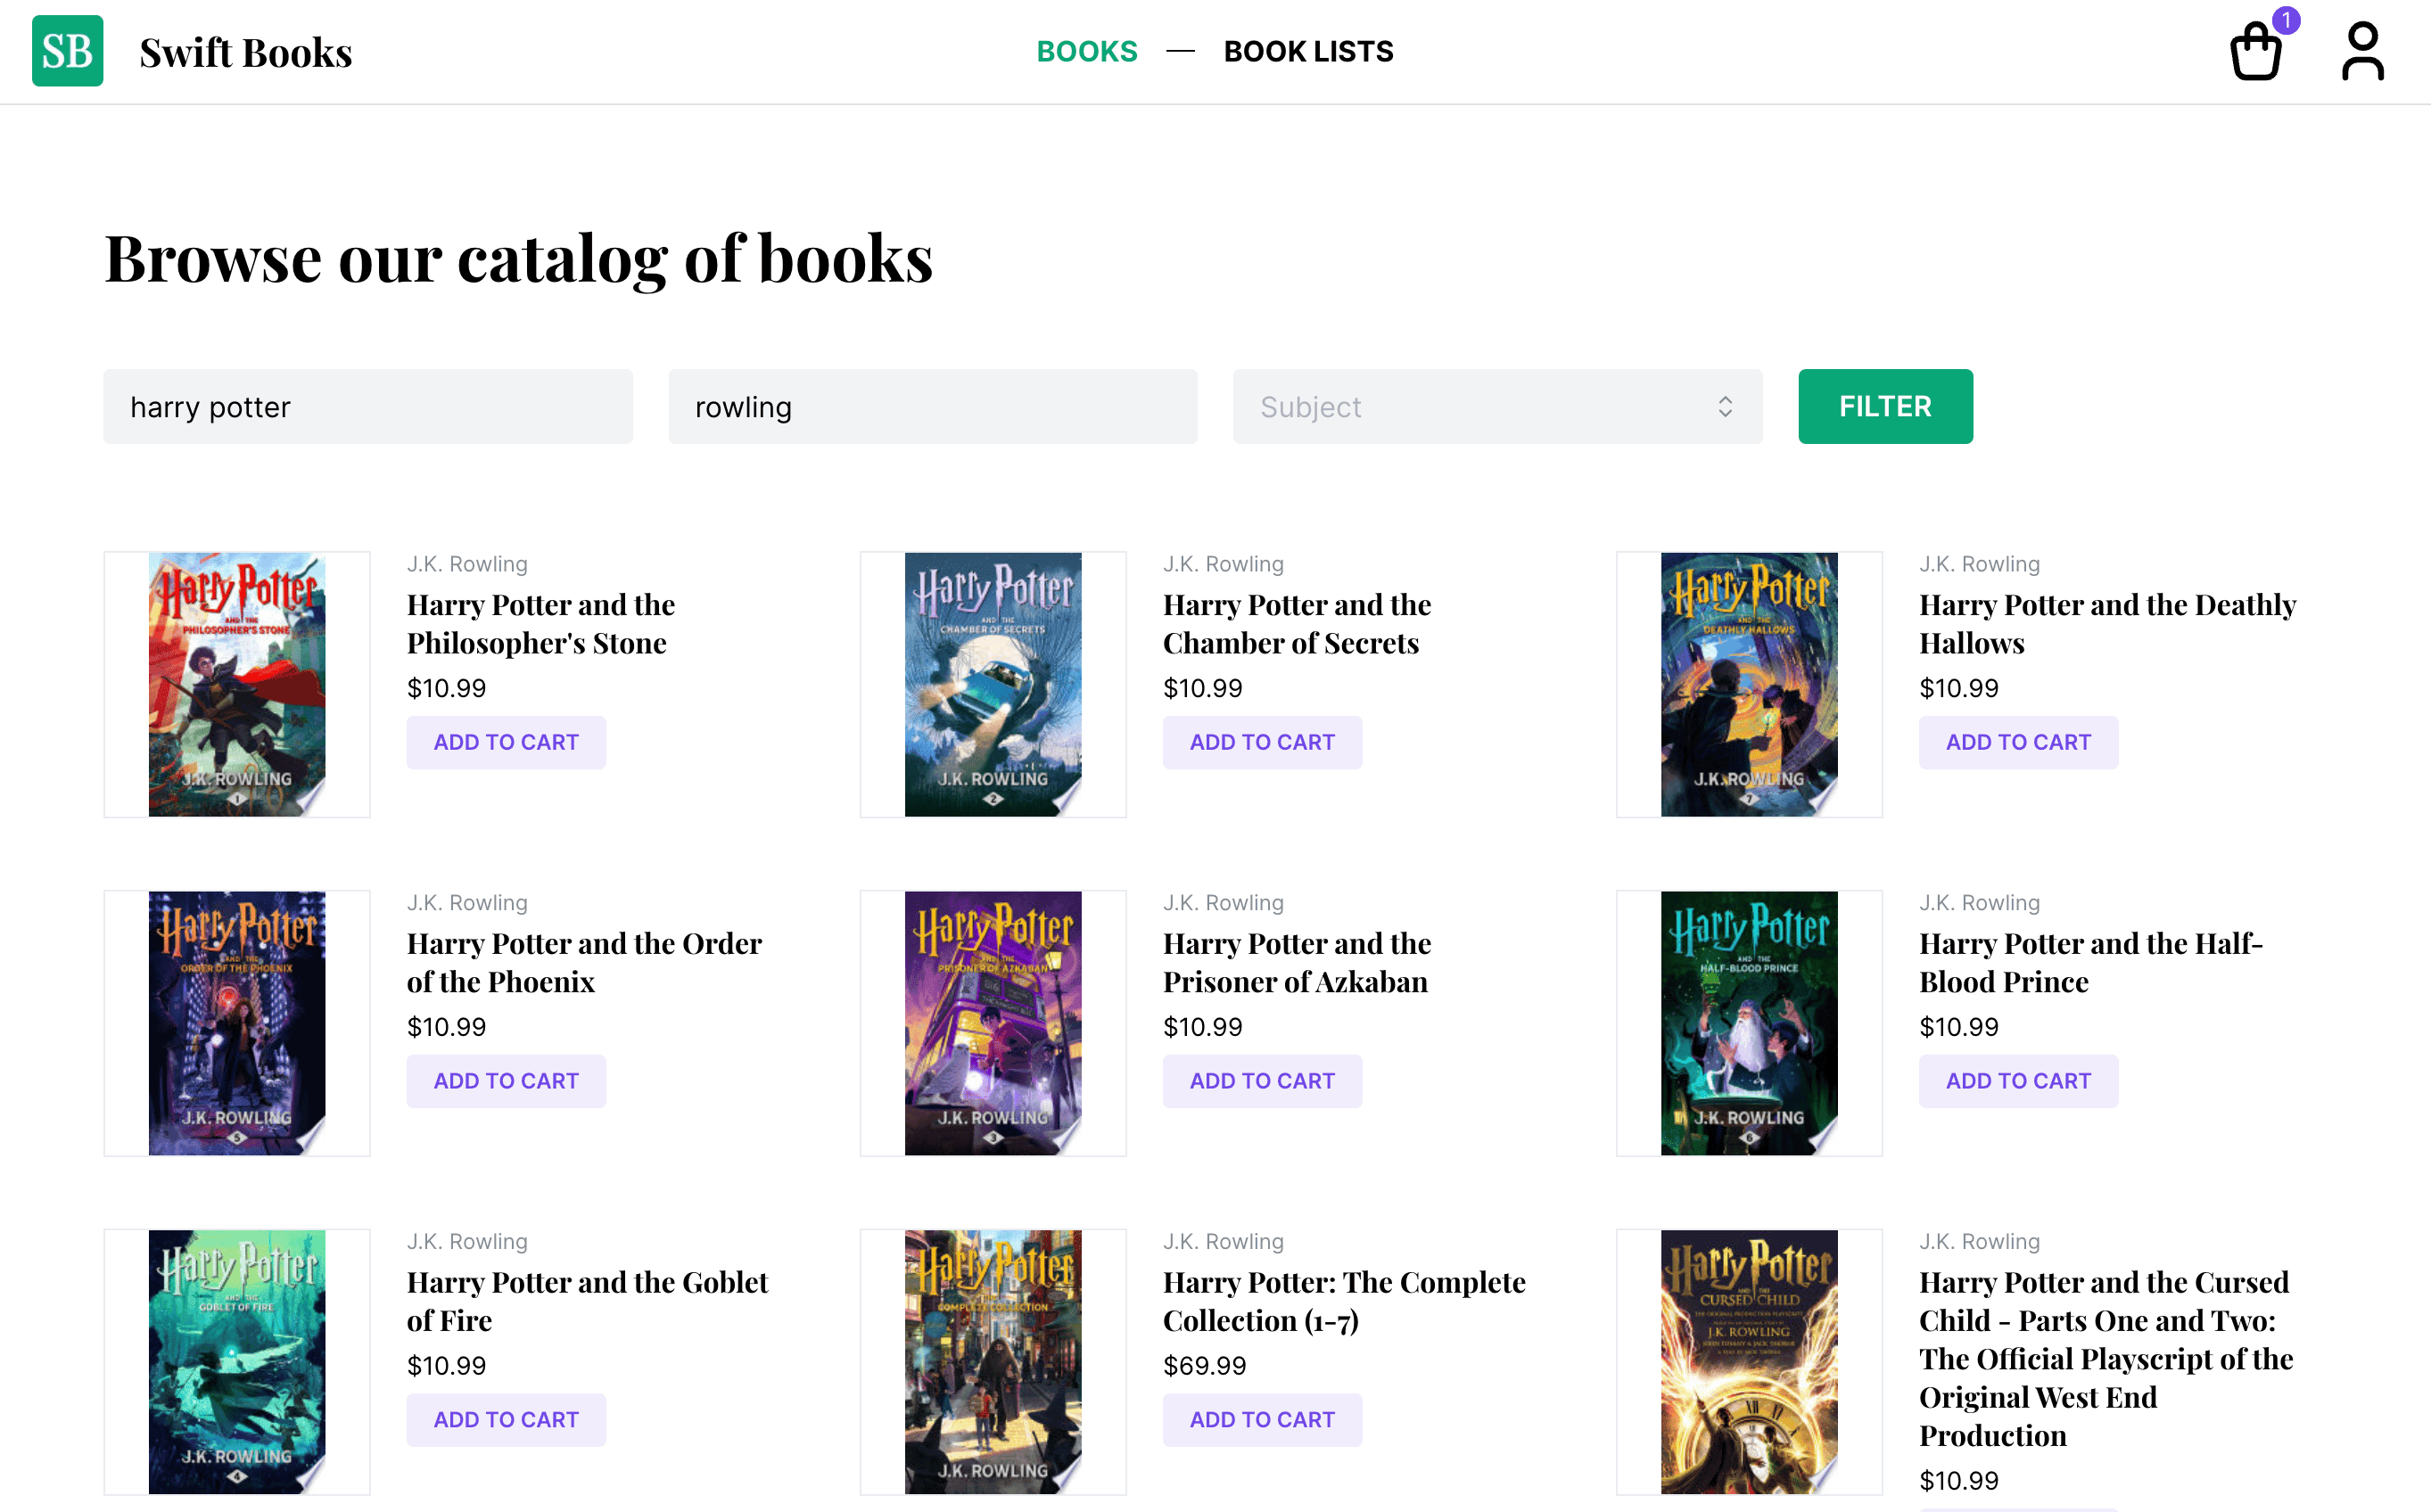Open the Deathly Hallows cover image
The image size is (2431, 1512).
[x=1749, y=685]
